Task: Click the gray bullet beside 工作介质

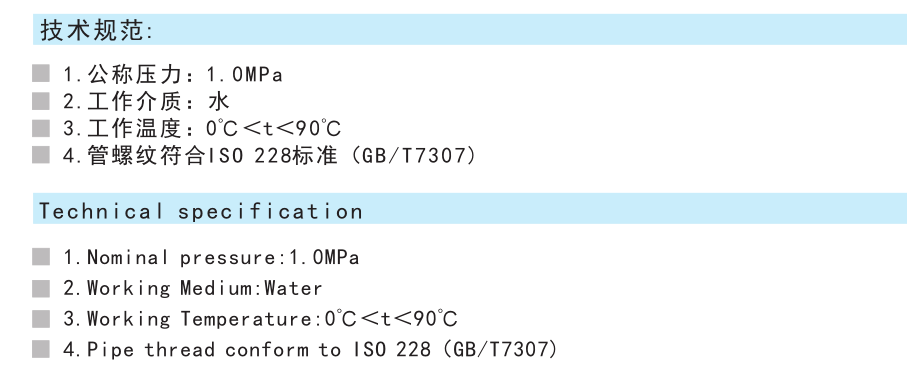Action: click(x=41, y=101)
